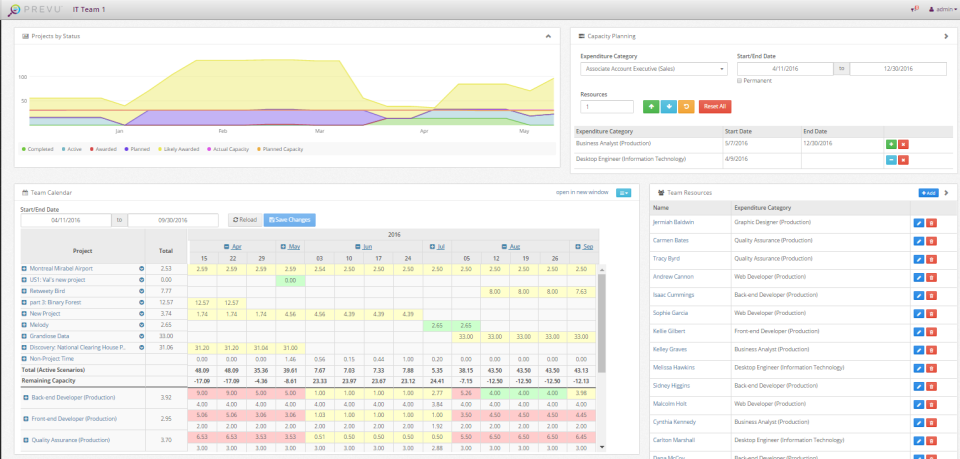Click the Save Changes button
Image resolution: width=960 pixels, height=459 pixels.
[x=290, y=220]
